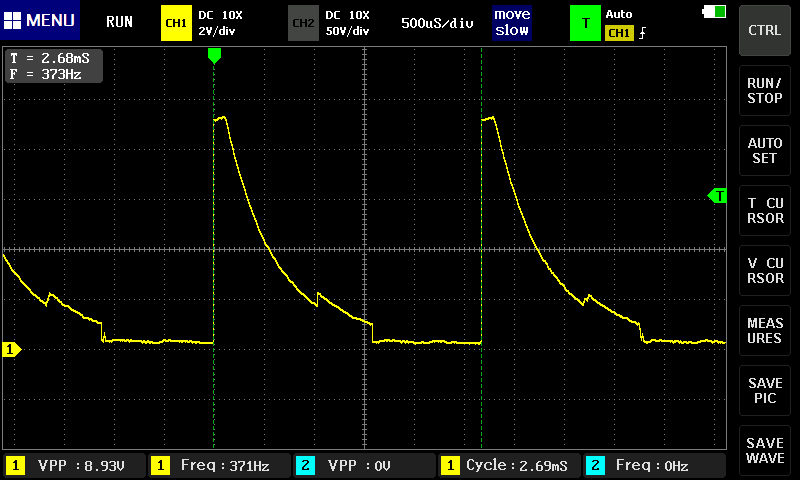Click yellow 1 badge beside Freq 371Hz
The width and height of the screenshot is (800, 480).
[x=160, y=466]
